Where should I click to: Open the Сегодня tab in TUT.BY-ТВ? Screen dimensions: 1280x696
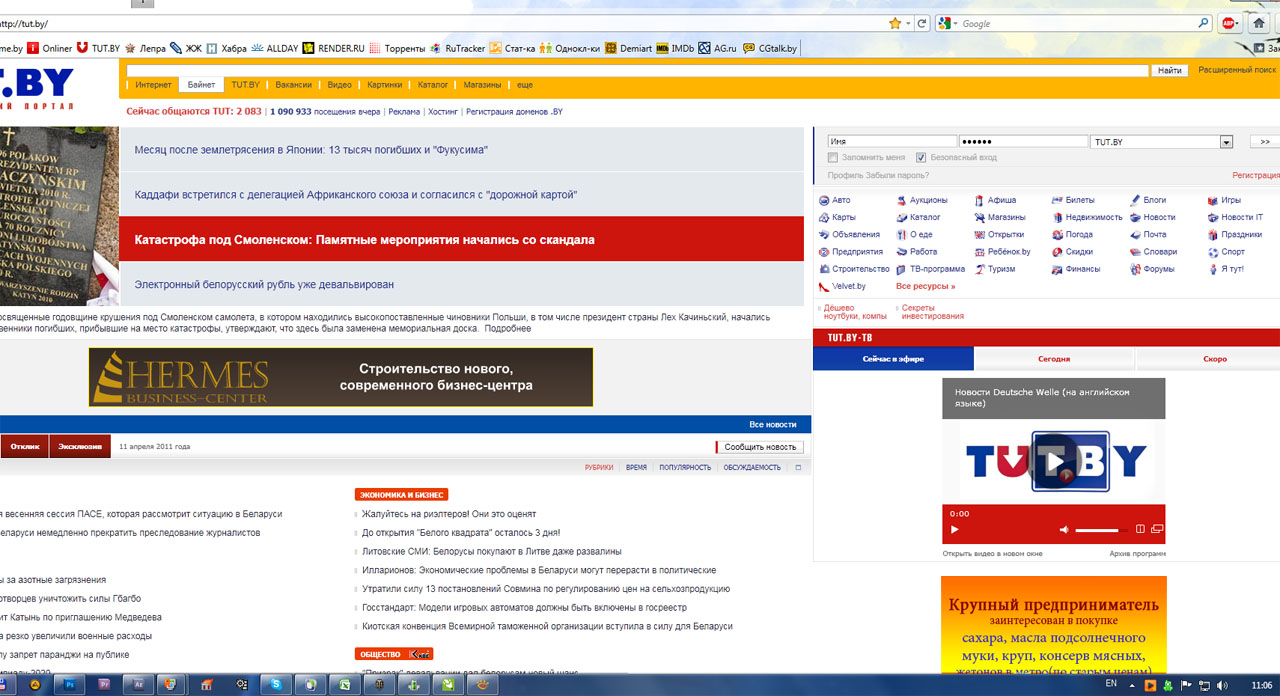[x=1054, y=359]
